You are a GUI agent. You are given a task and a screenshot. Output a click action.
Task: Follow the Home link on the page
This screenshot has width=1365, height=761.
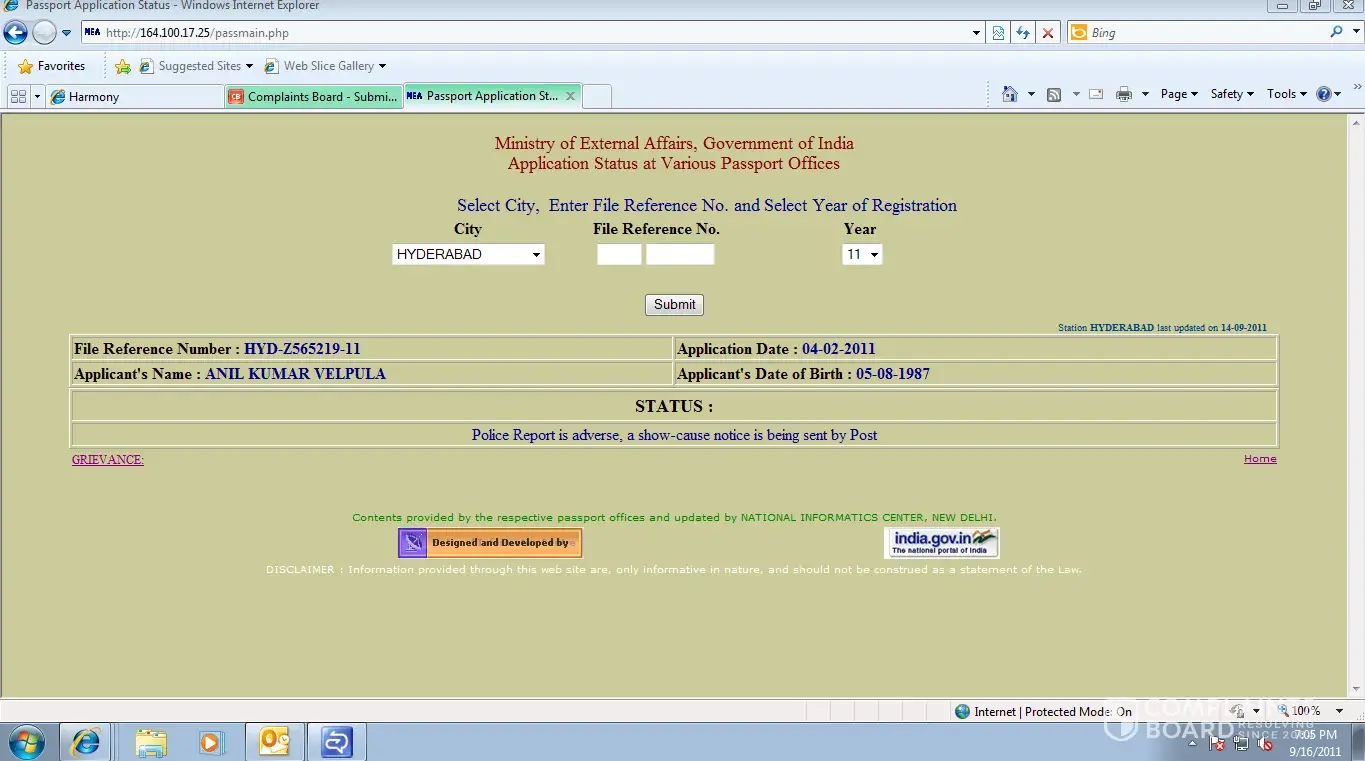click(1260, 459)
